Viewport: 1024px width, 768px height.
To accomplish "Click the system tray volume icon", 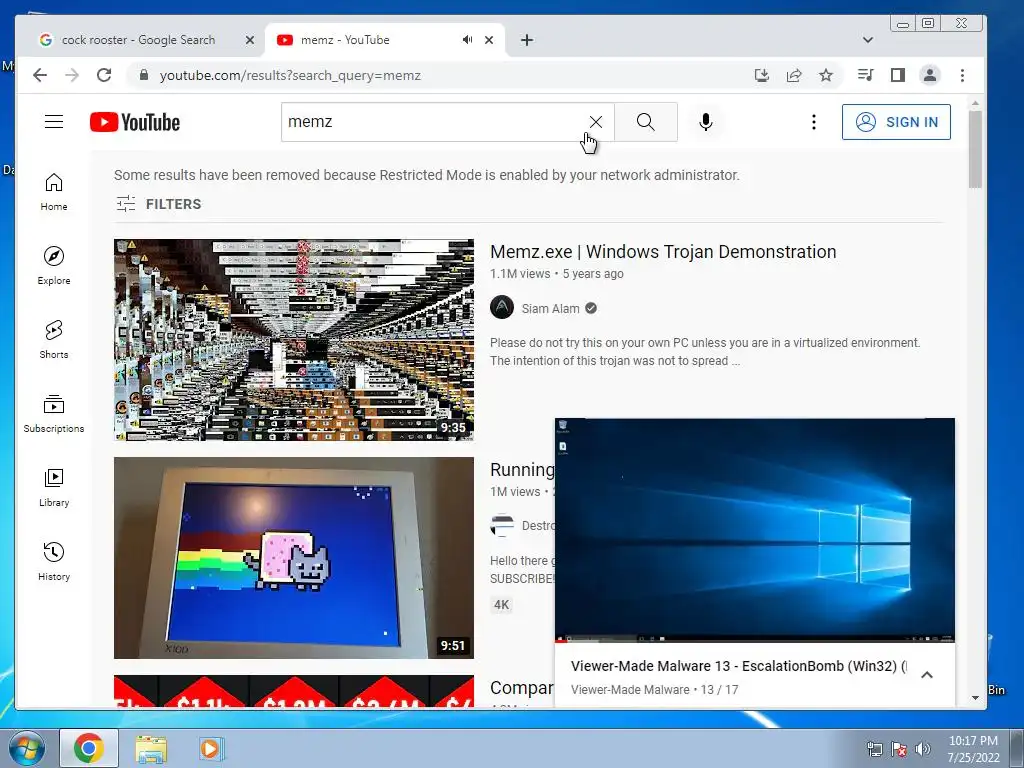I will coord(922,748).
